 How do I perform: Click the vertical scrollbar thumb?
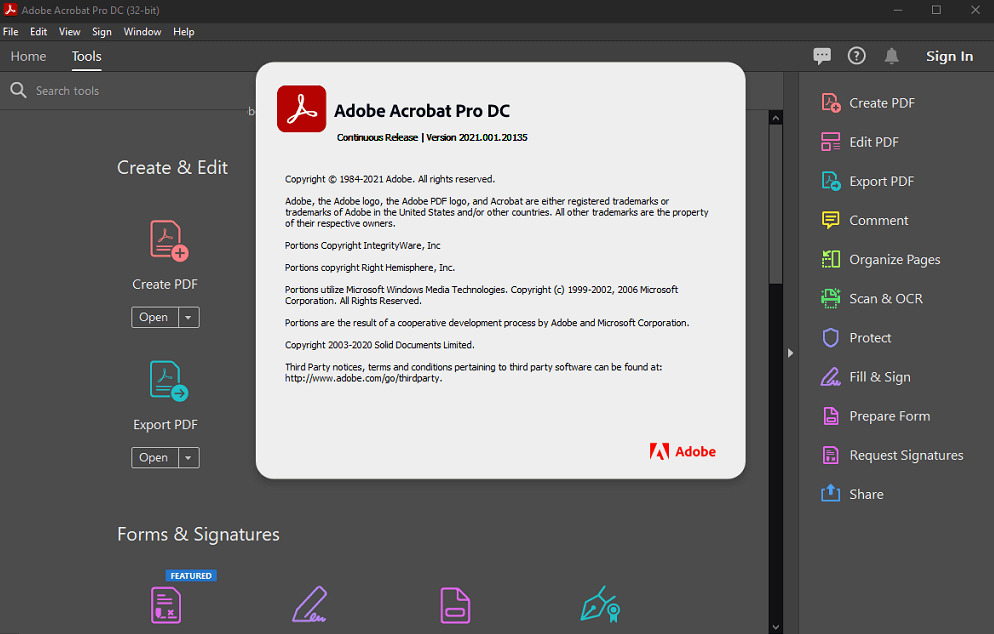click(x=776, y=204)
